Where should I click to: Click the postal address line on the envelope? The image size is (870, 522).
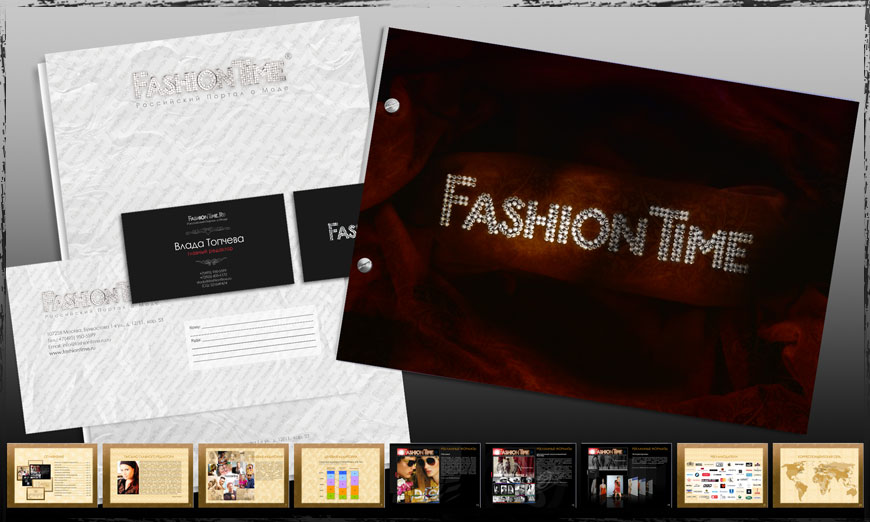click(x=105, y=326)
